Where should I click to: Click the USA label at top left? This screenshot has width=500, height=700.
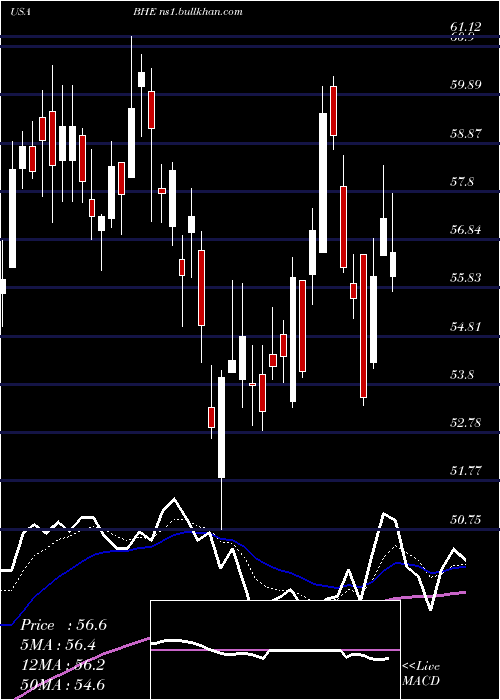(x=20, y=12)
